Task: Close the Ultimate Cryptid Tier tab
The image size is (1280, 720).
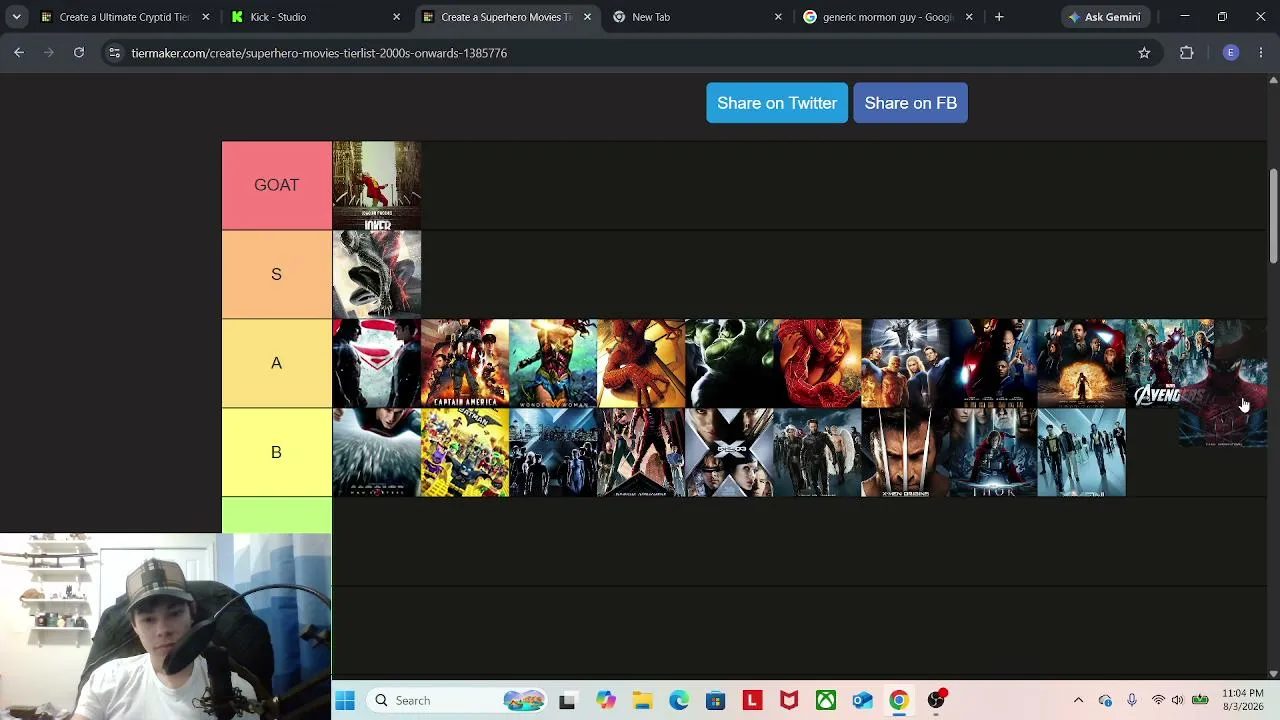Action: click(x=205, y=17)
